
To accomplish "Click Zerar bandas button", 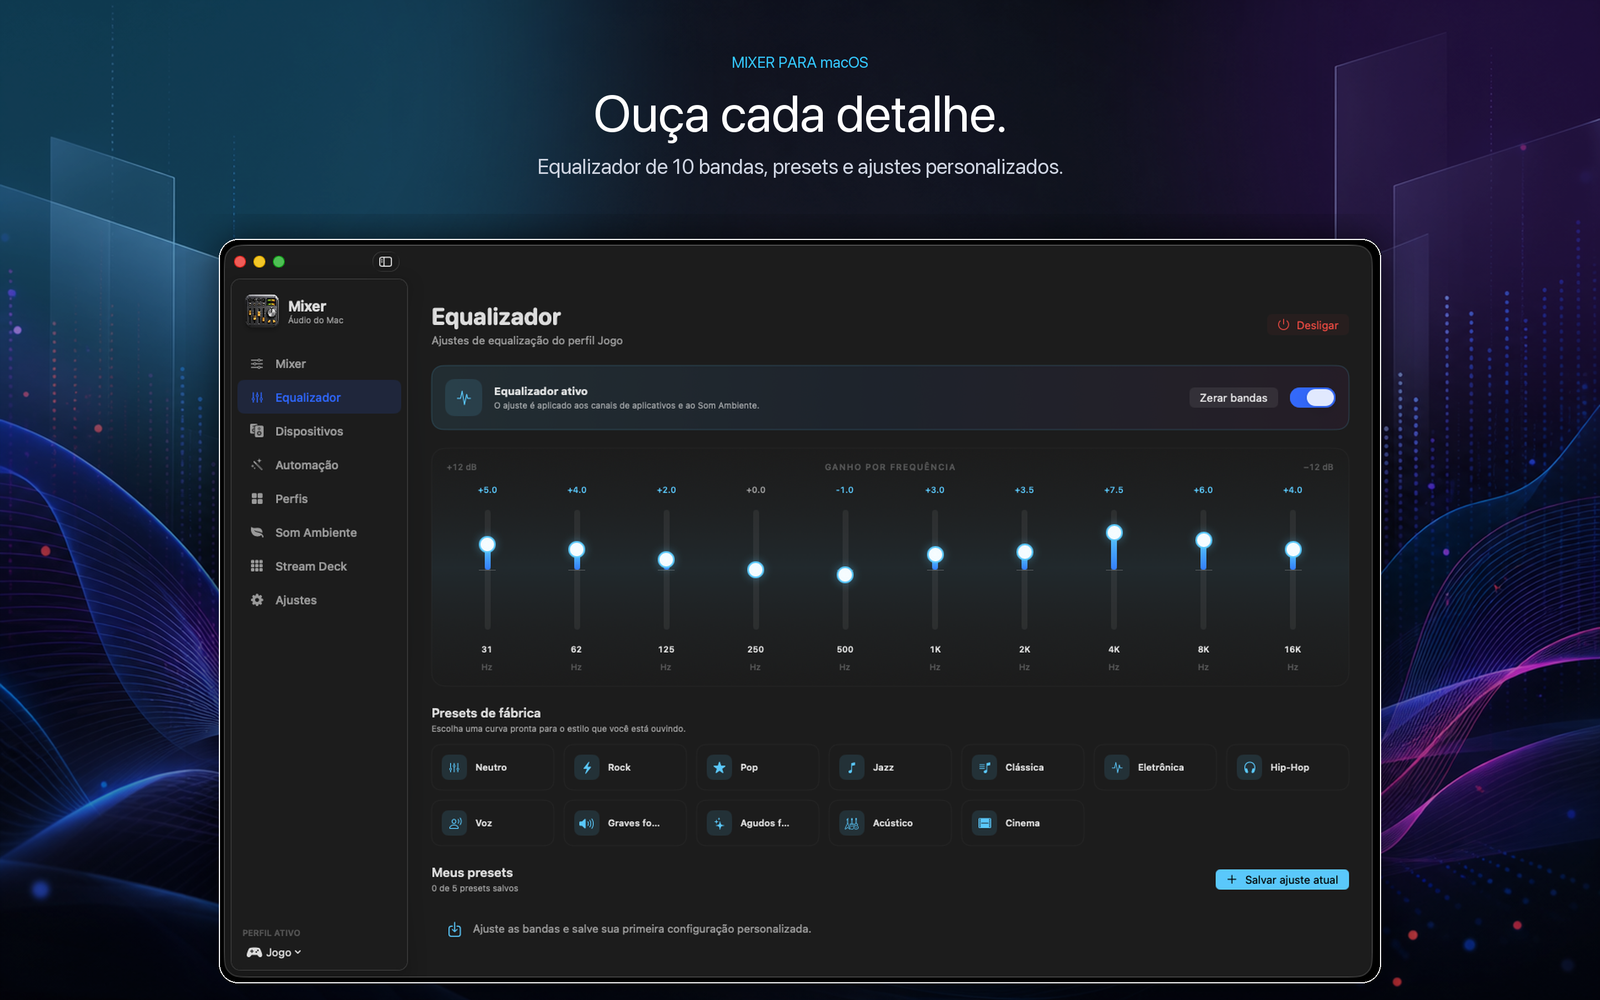I will 1233,397.
